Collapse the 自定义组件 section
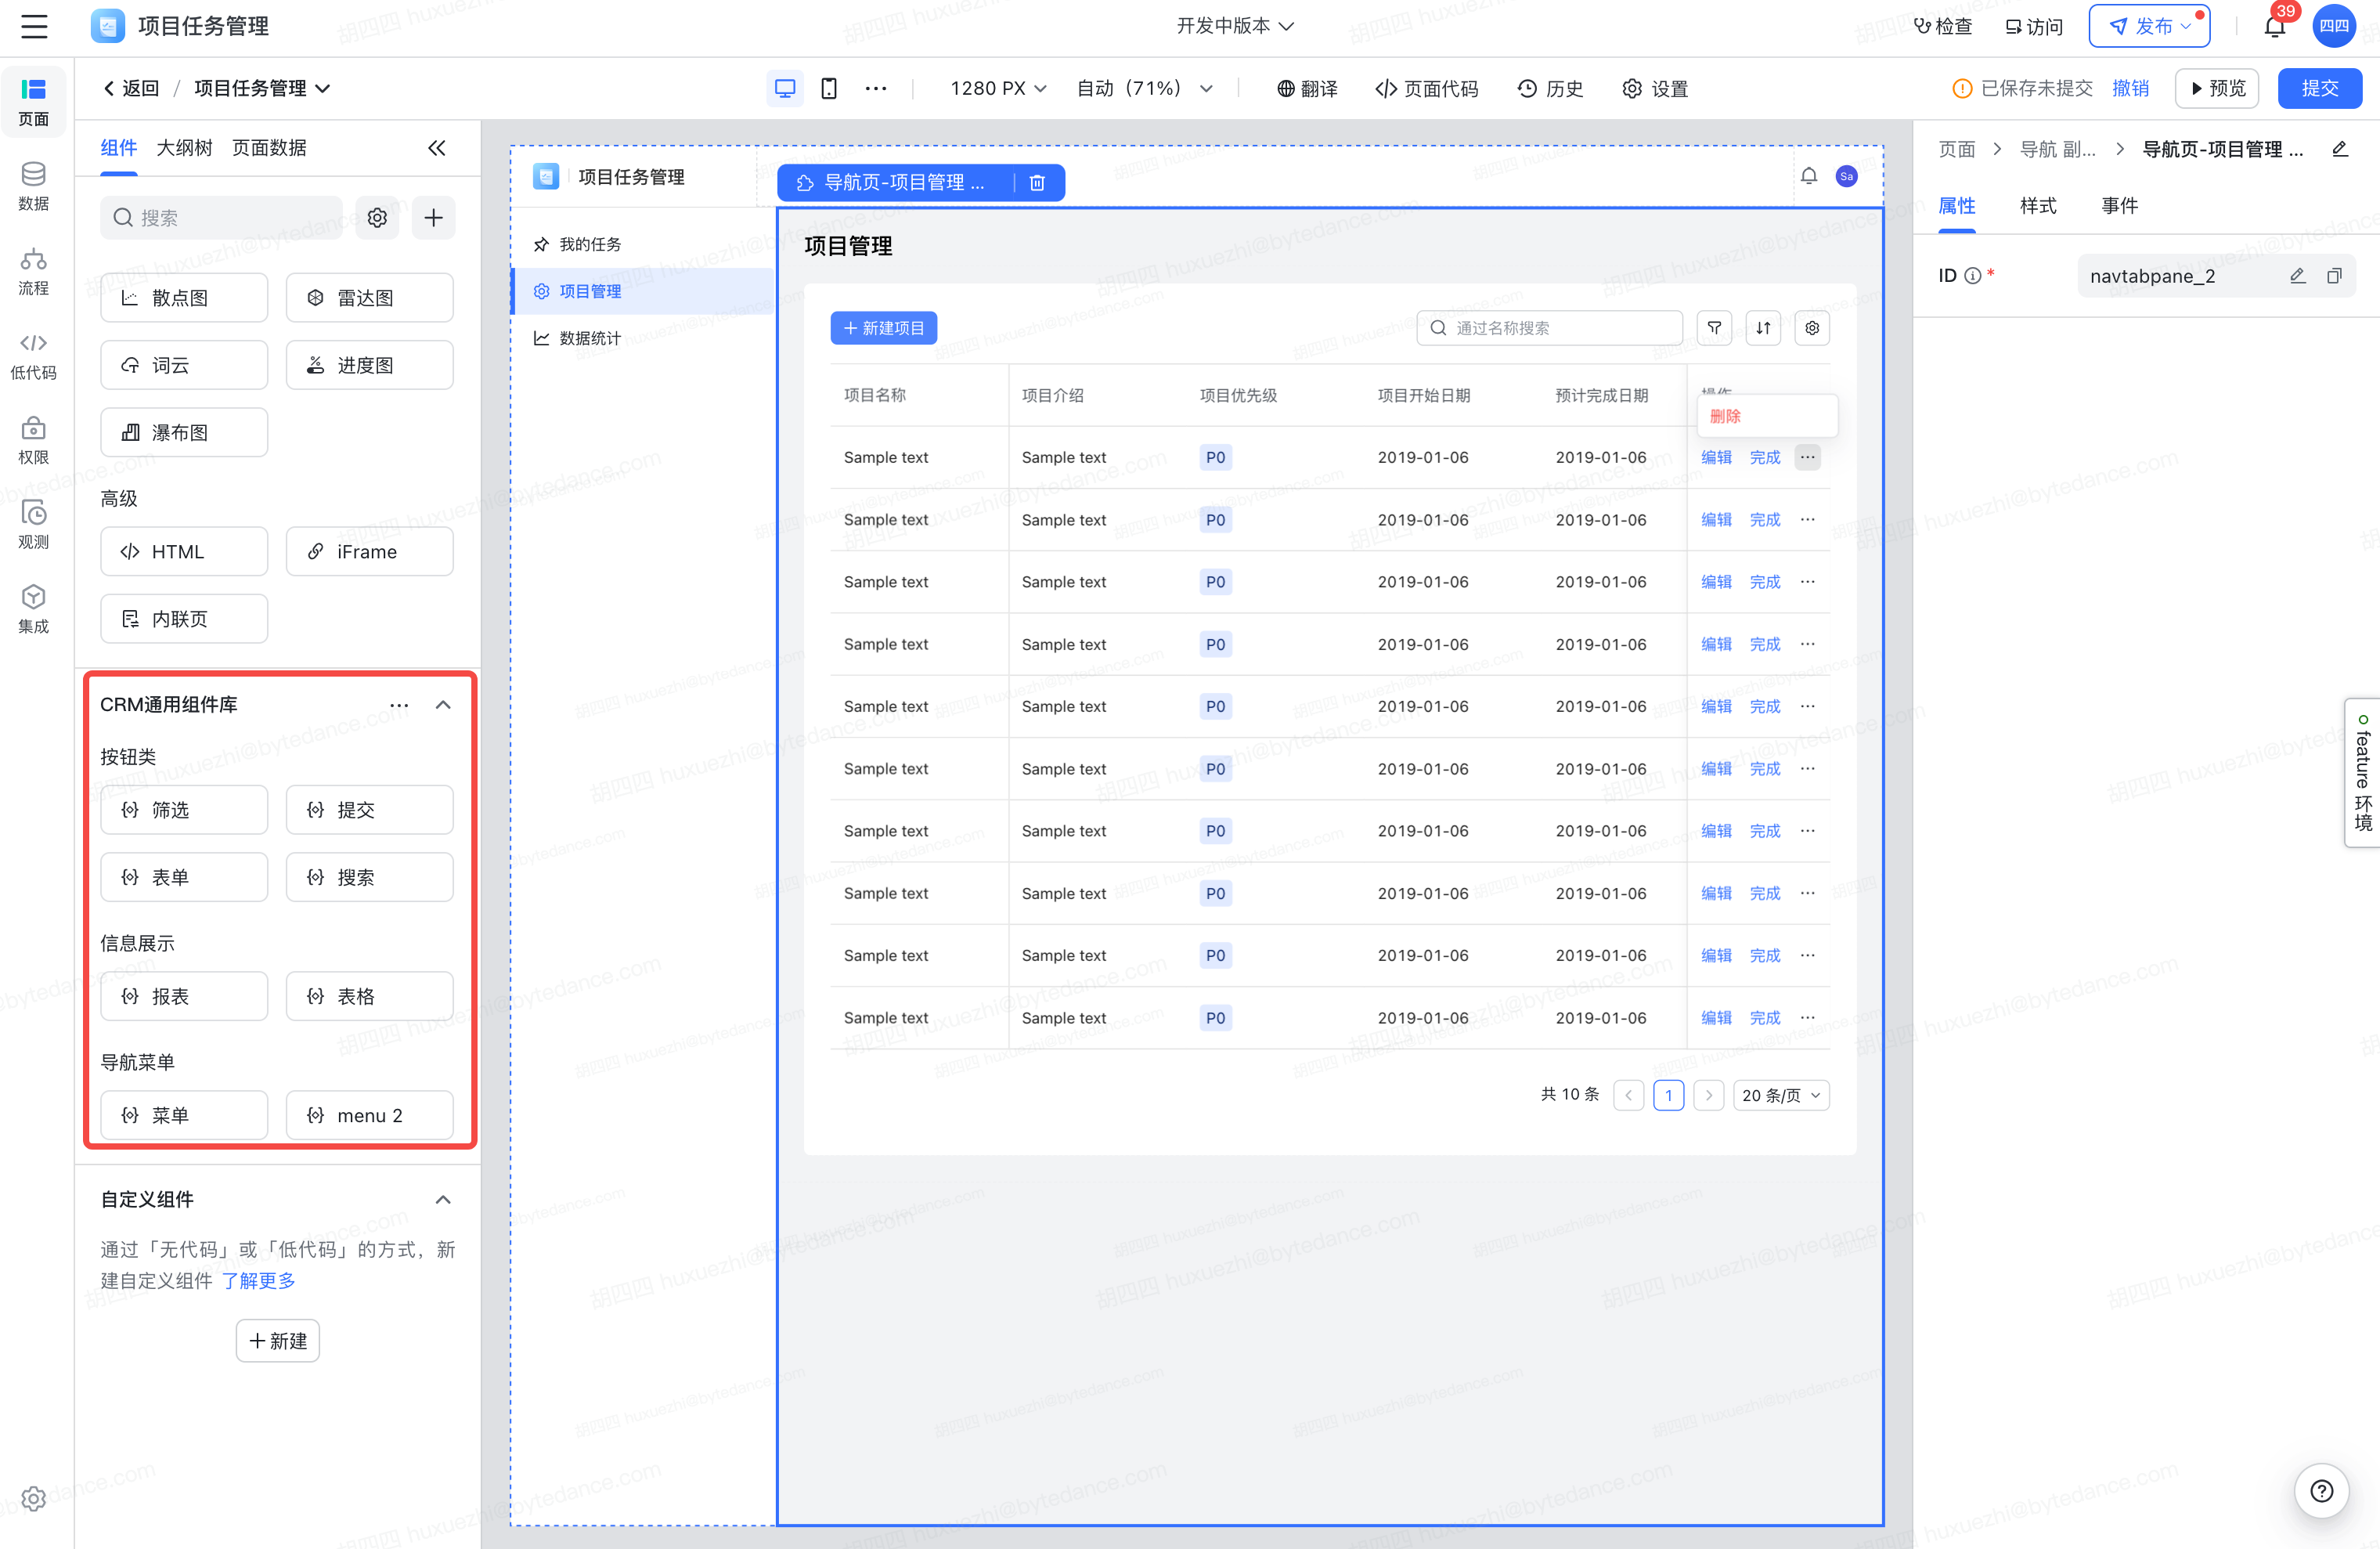This screenshot has width=2380, height=1549. point(443,1199)
